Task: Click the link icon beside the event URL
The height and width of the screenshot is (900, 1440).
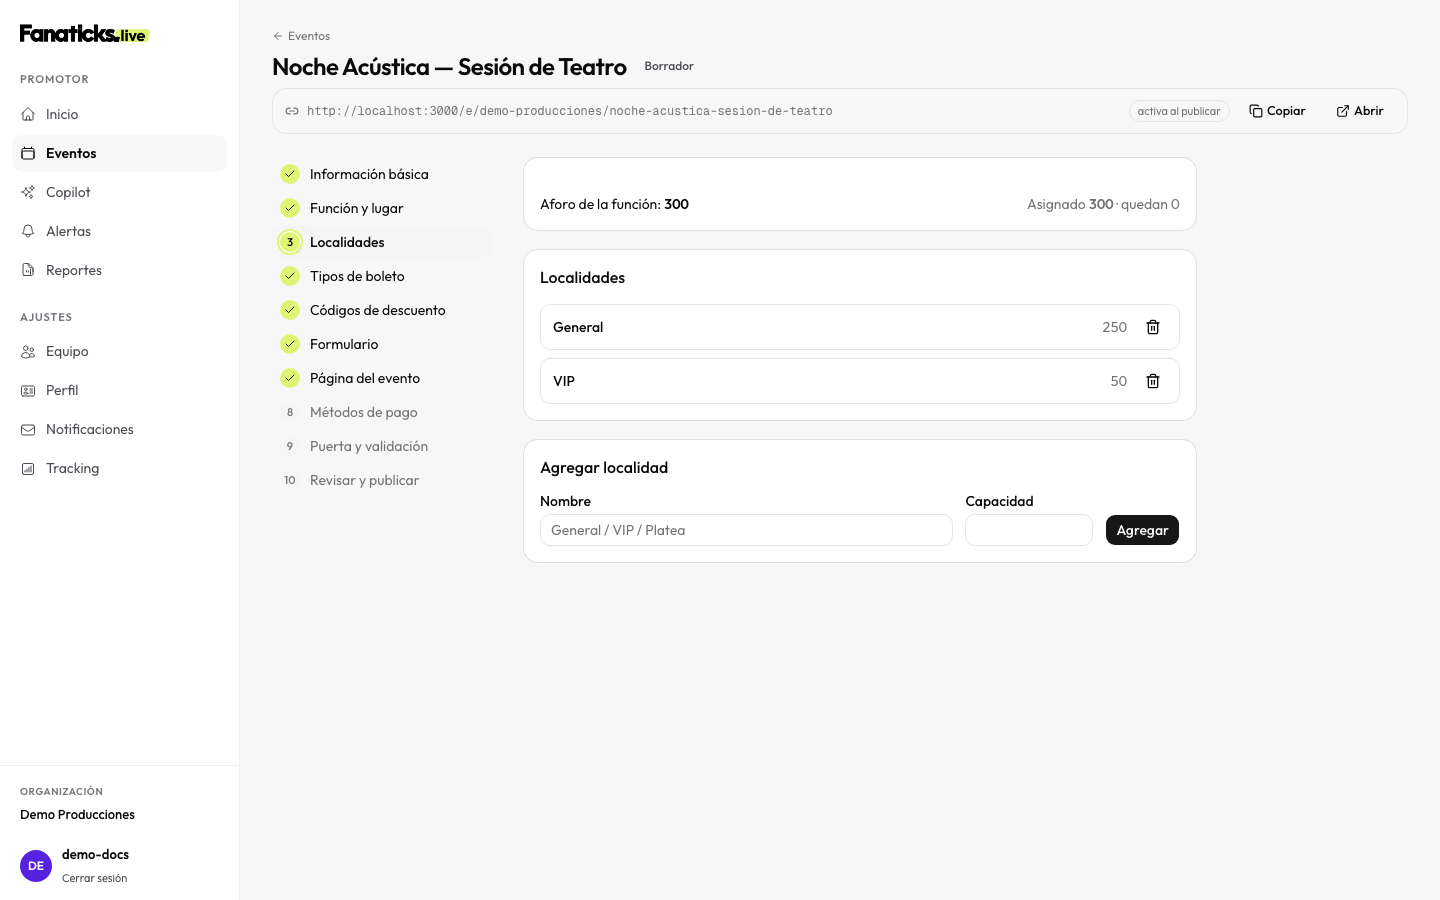Action: tap(292, 111)
